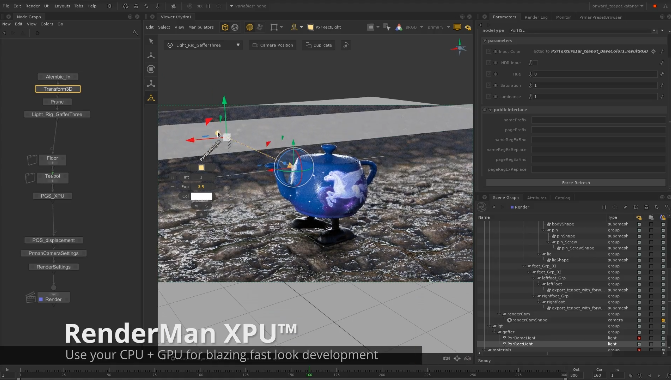Click the white color swatch in viewer overlay

[201, 196]
